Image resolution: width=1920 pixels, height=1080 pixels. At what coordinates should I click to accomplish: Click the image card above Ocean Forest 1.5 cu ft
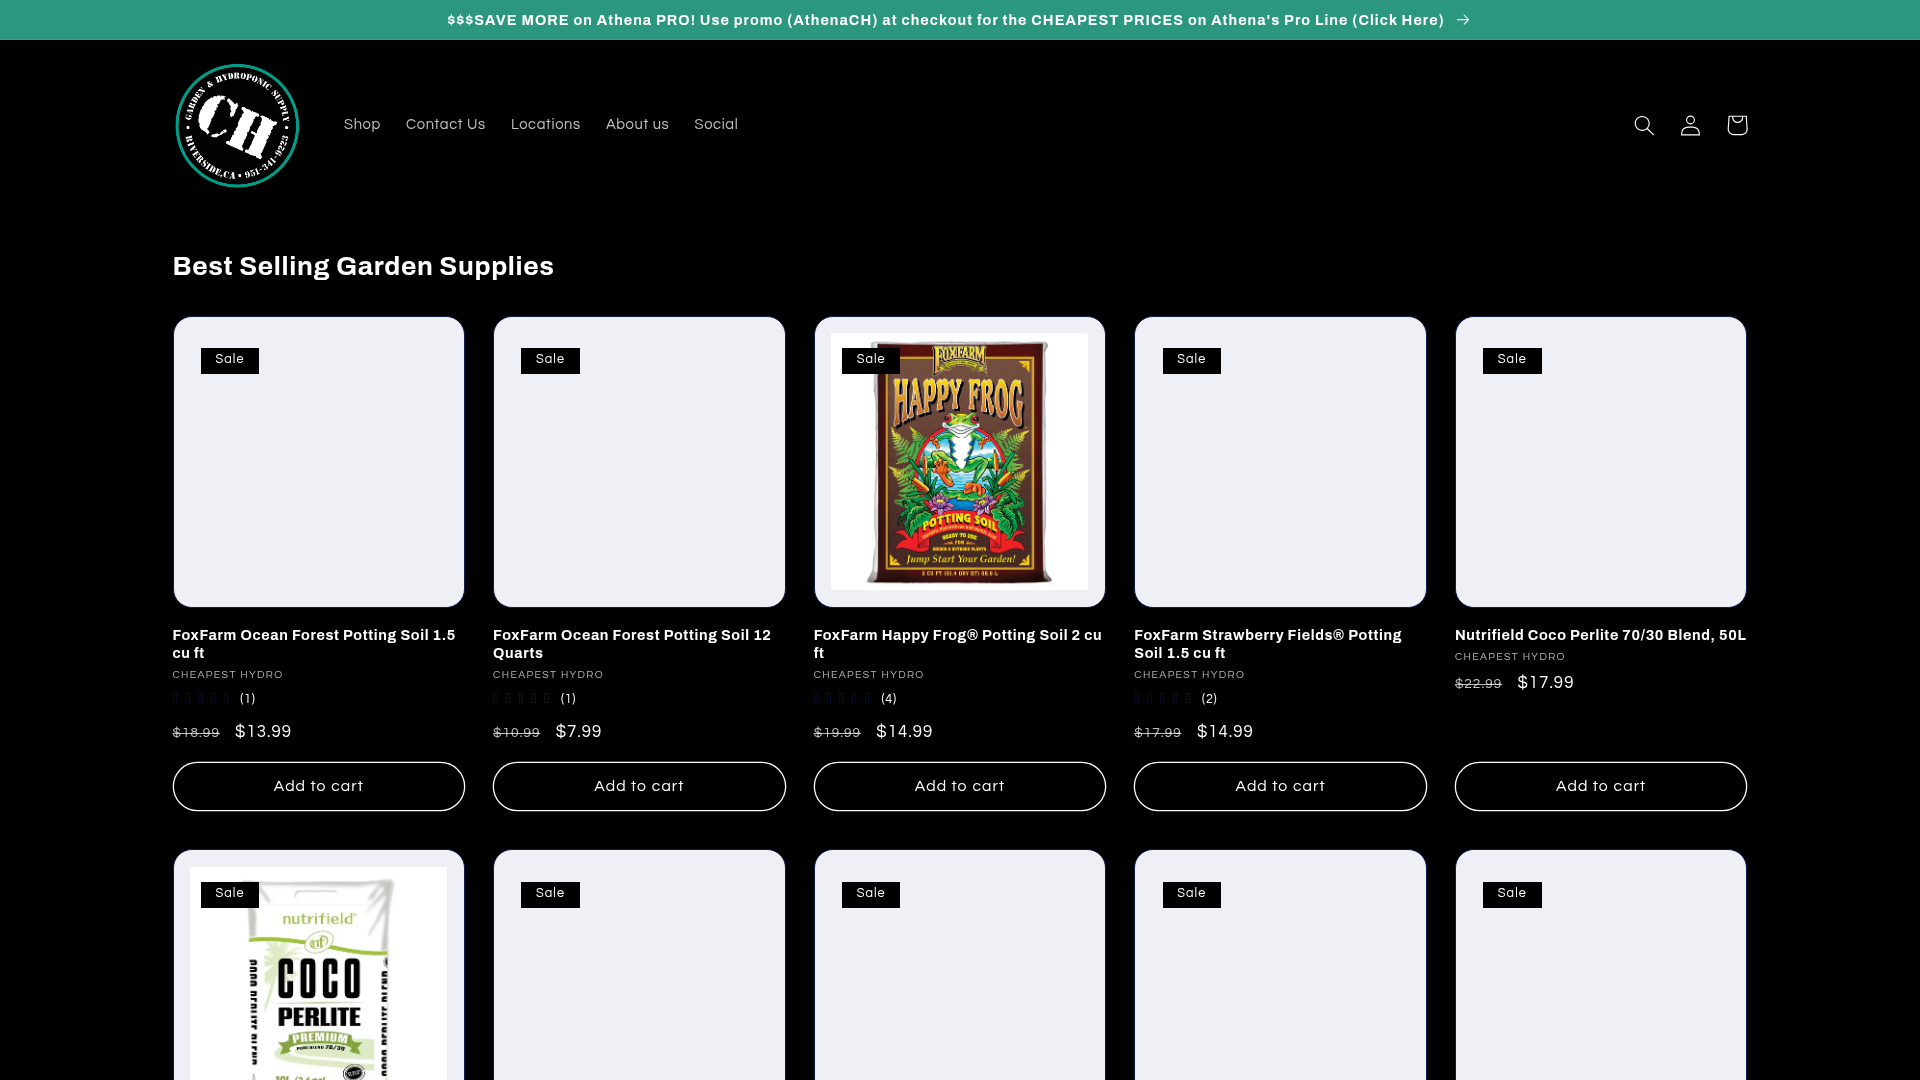[319, 462]
